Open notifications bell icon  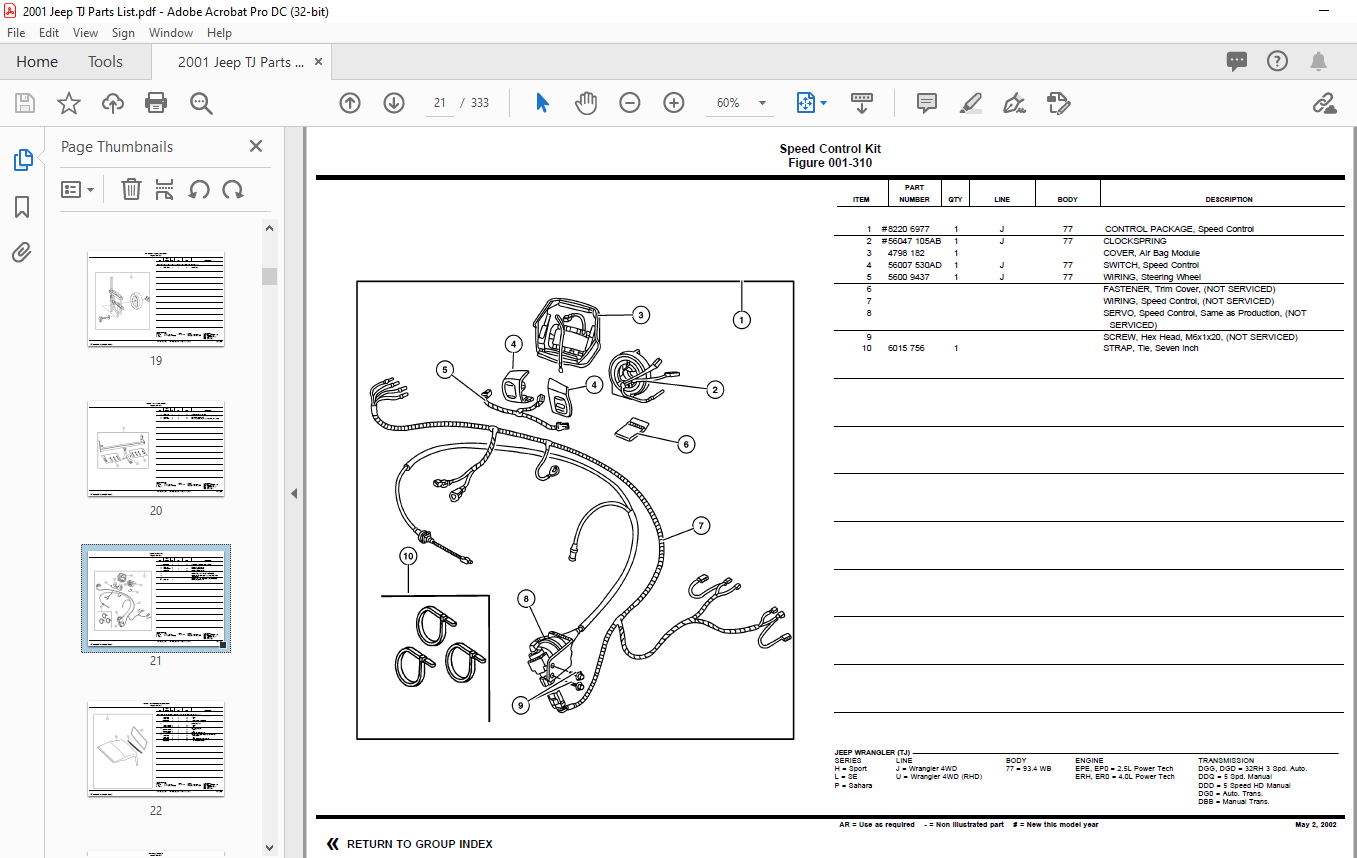(1319, 62)
